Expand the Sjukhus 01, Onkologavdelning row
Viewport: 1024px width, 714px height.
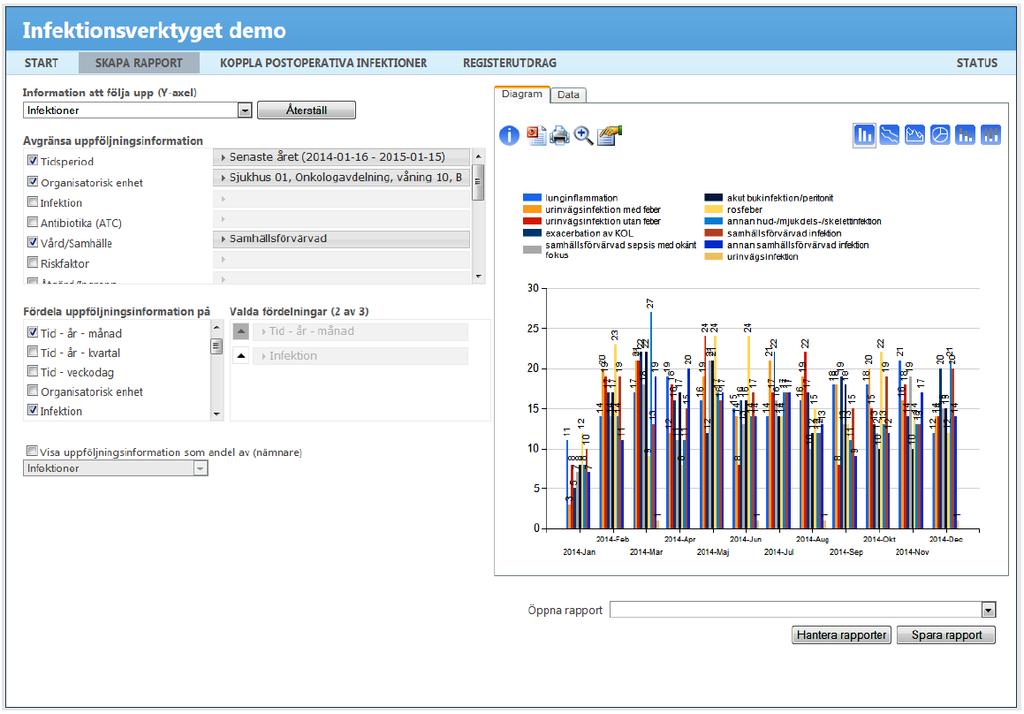coord(342,178)
